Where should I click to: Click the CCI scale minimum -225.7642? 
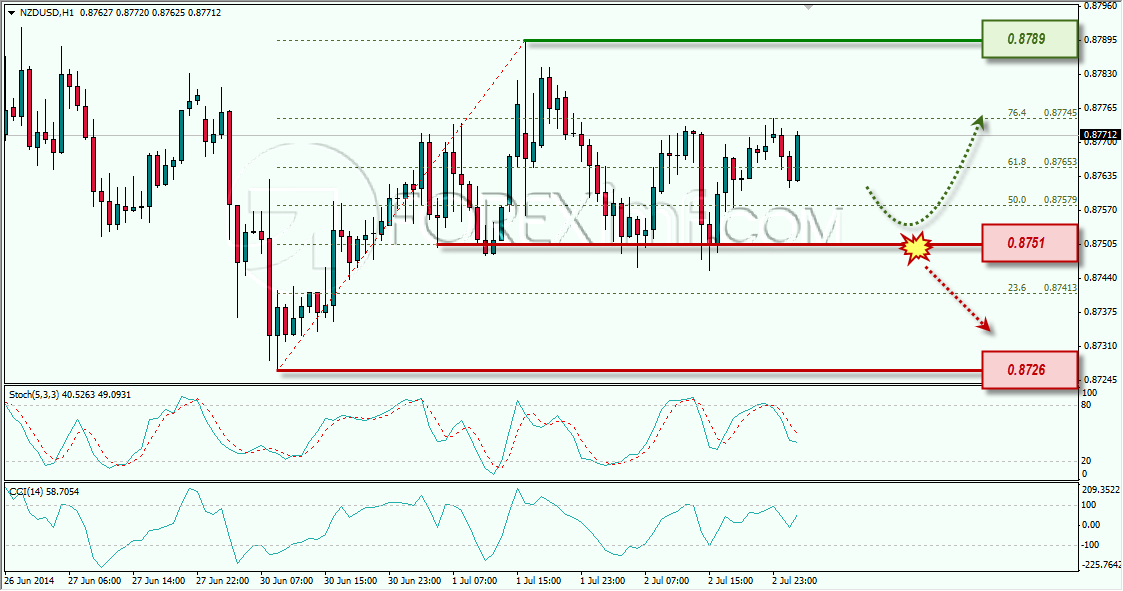pos(1101,565)
